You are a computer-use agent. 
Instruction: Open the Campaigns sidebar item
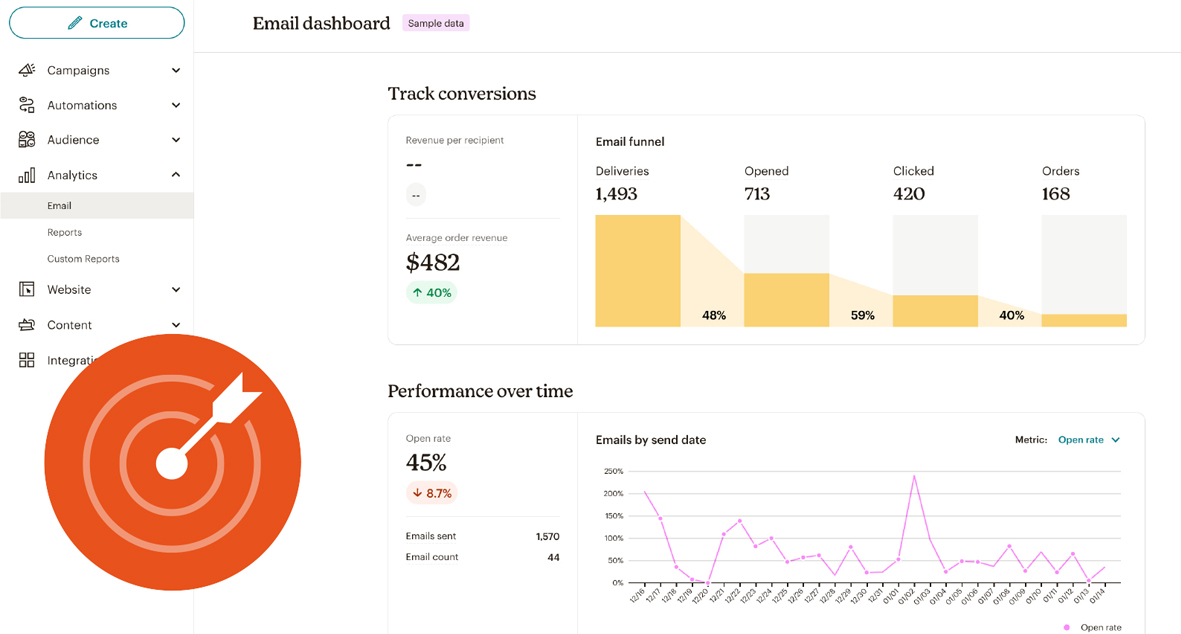click(96, 70)
